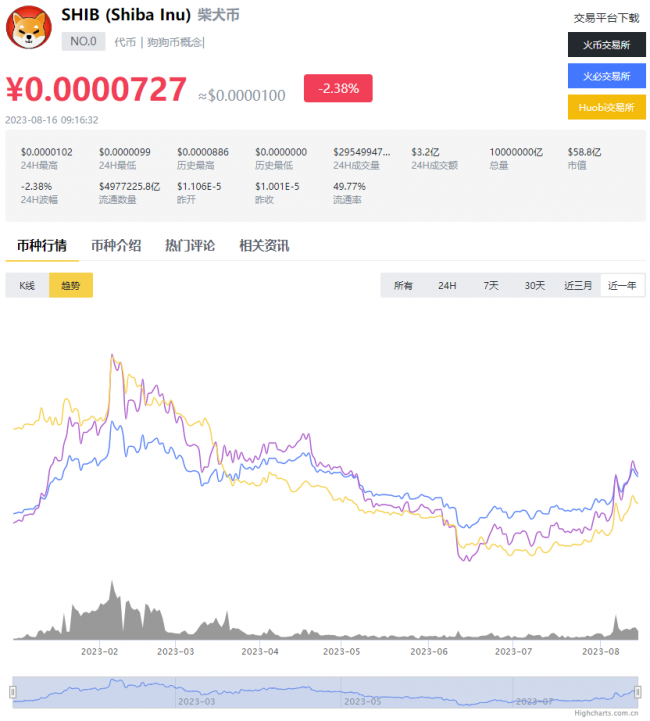
Task: Click the SHIB (Shiba Inu) title
Action: pos(126,15)
